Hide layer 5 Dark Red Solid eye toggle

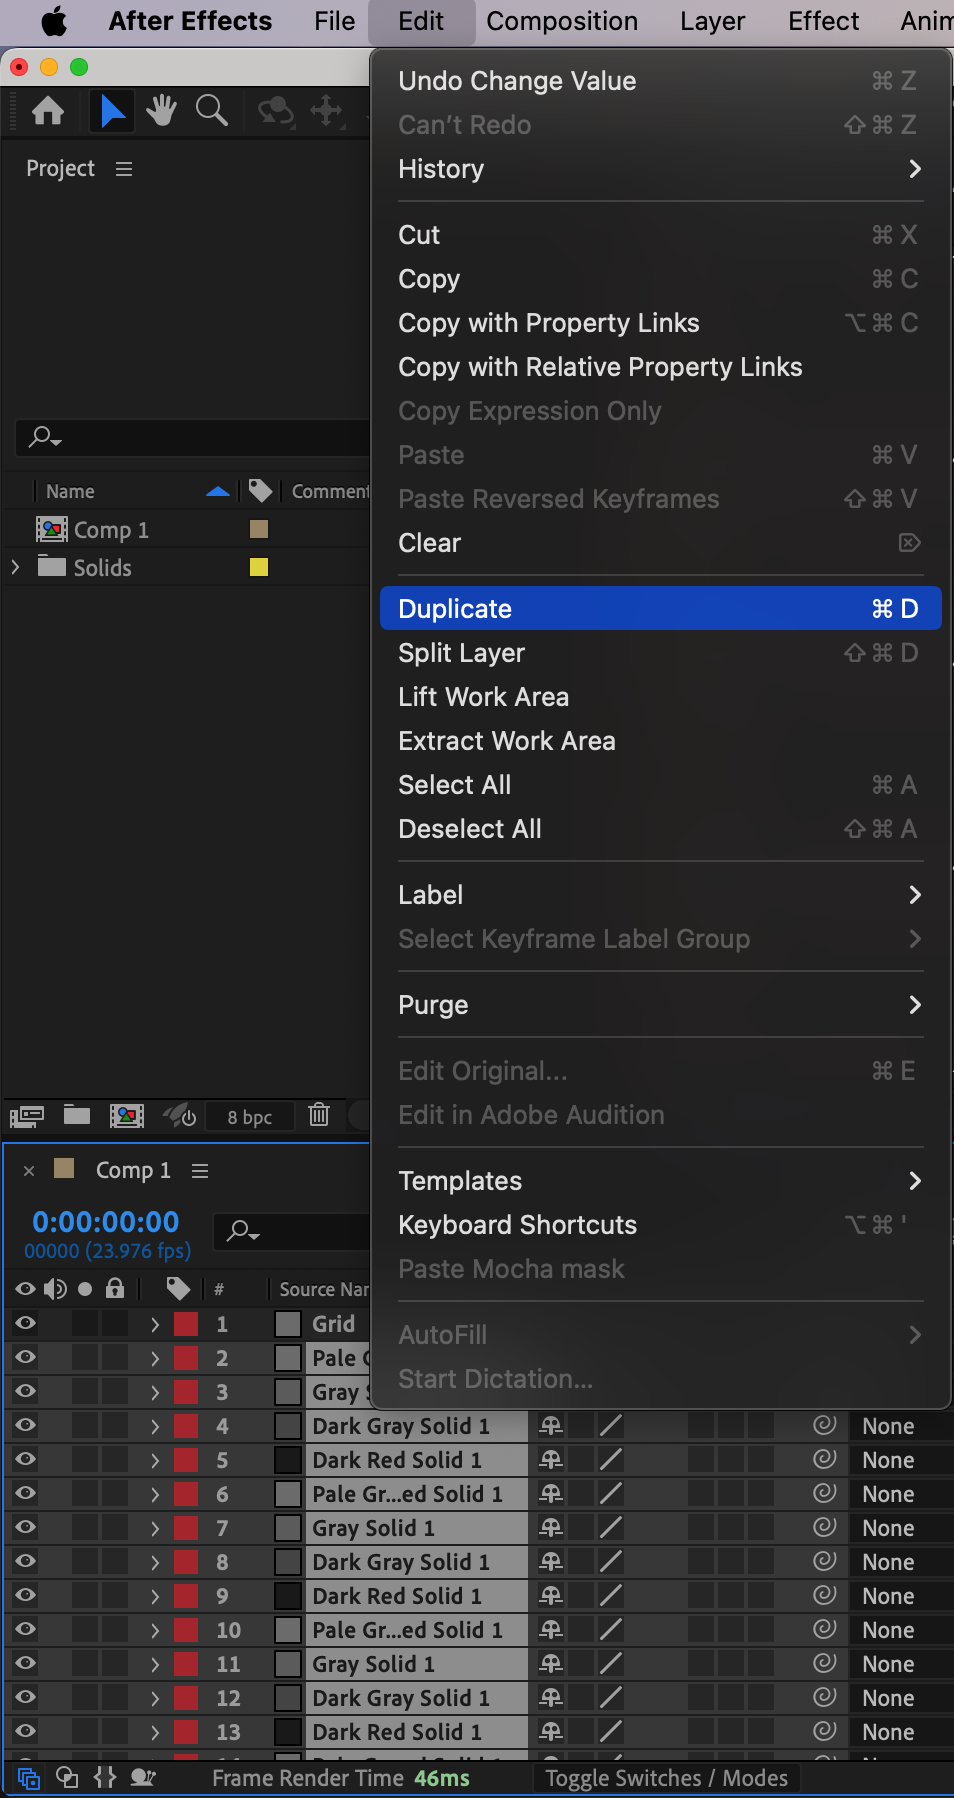(x=26, y=1459)
